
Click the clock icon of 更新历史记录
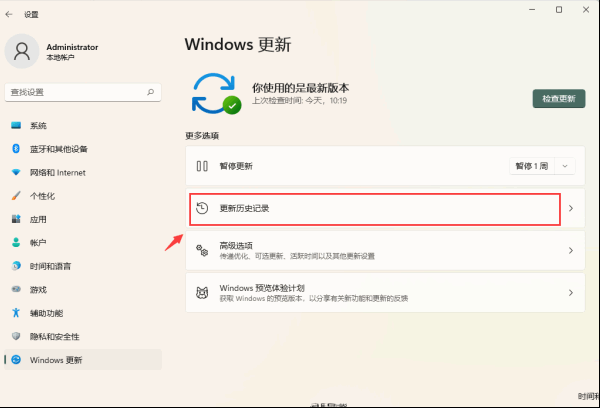coord(202,208)
